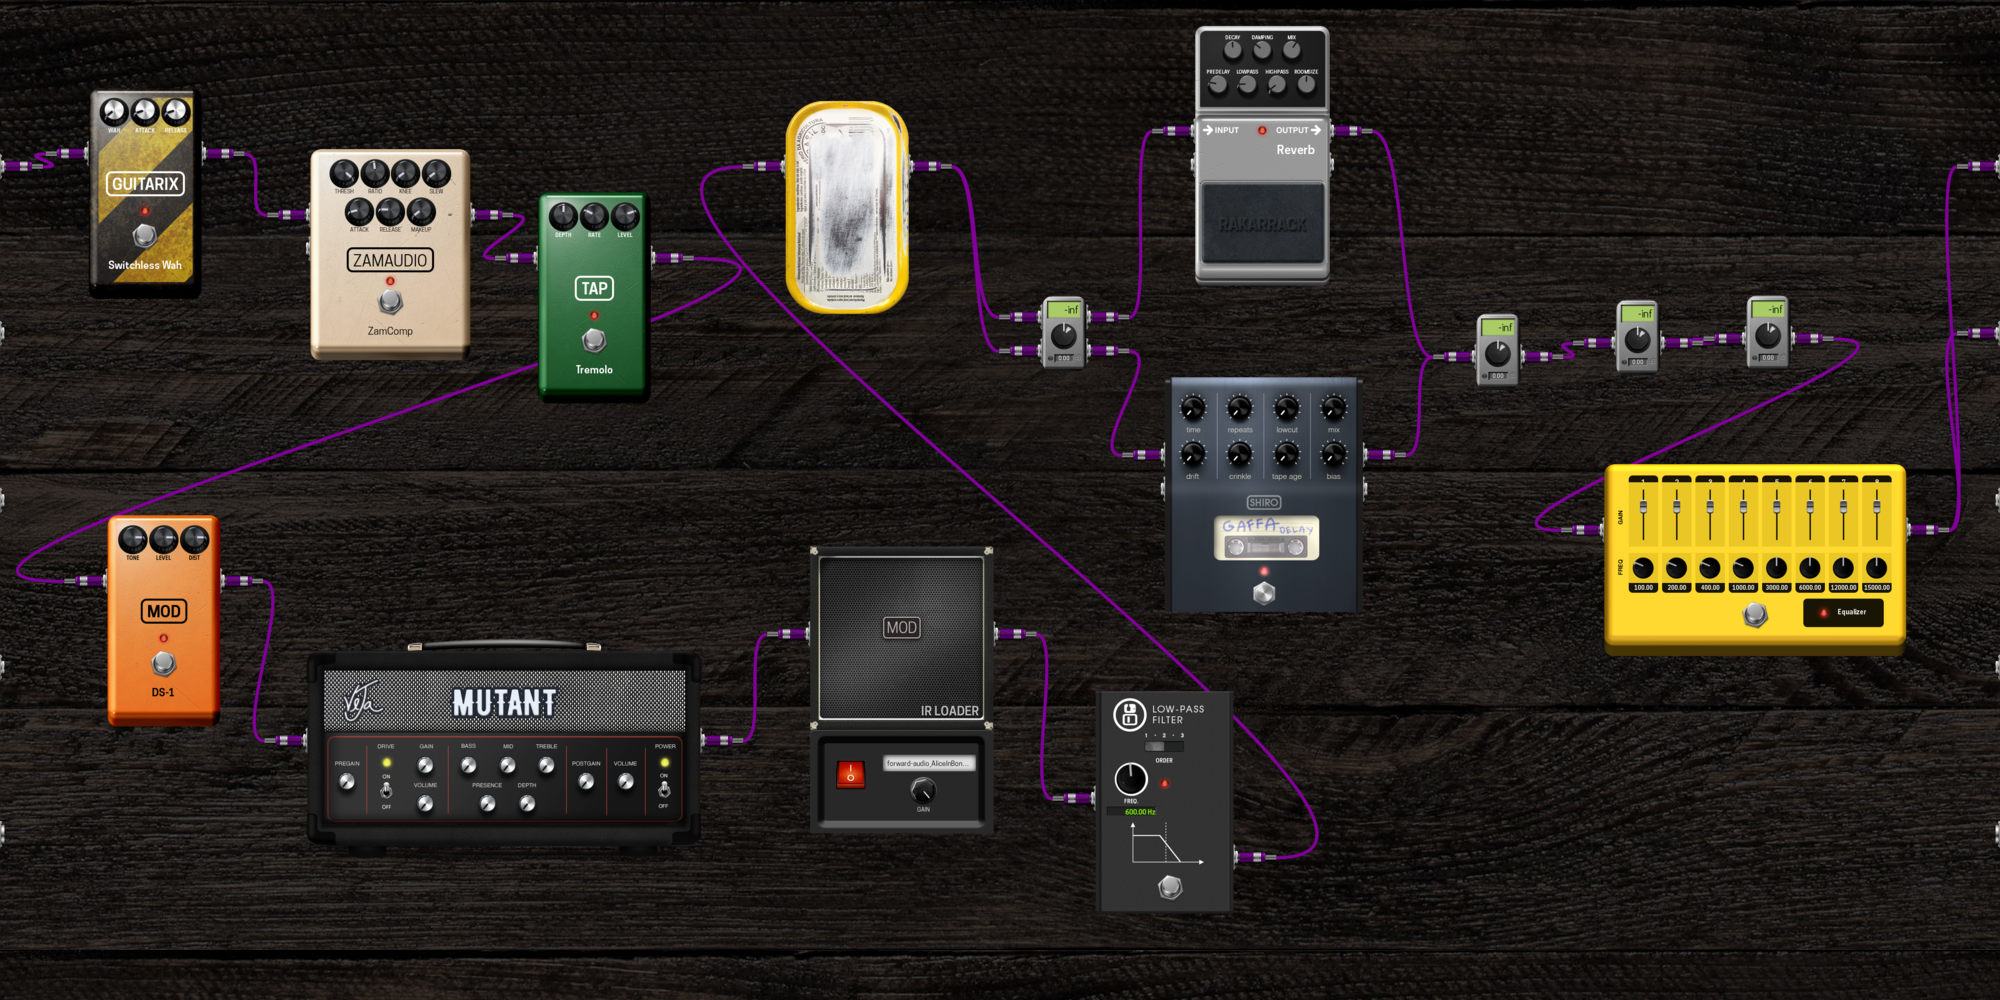Click the Tremolo DEPTH knob
Viewport: 2000px width, 1000px height.
pos(563,216)
